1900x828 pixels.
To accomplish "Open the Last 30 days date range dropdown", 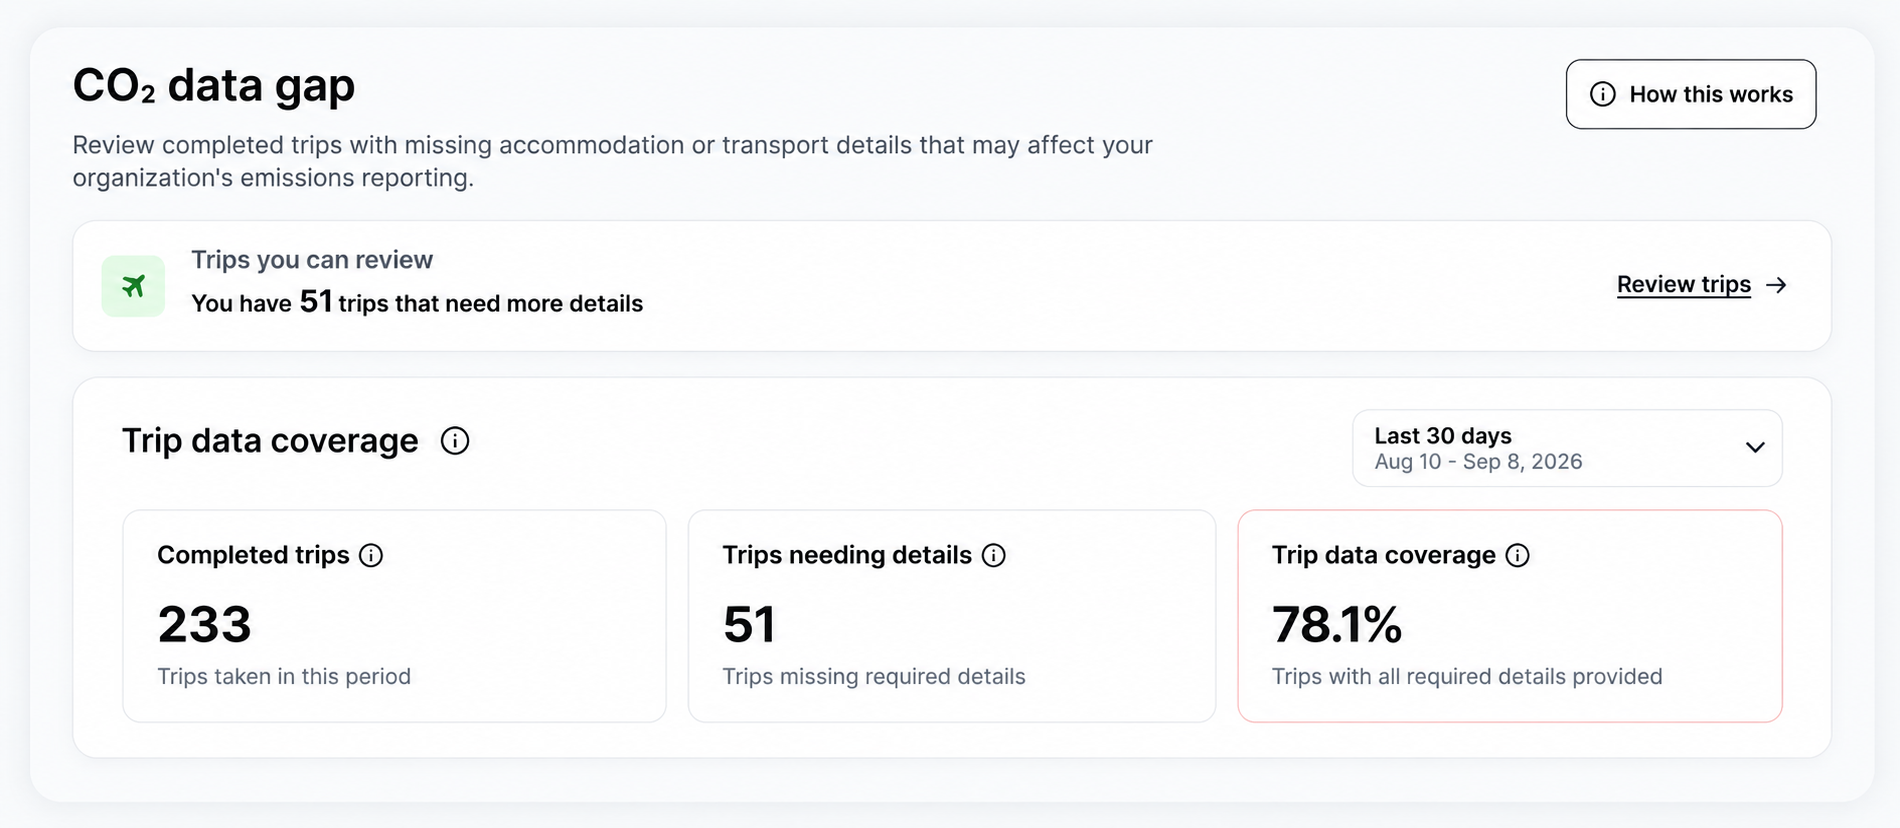I will 1567,448.
